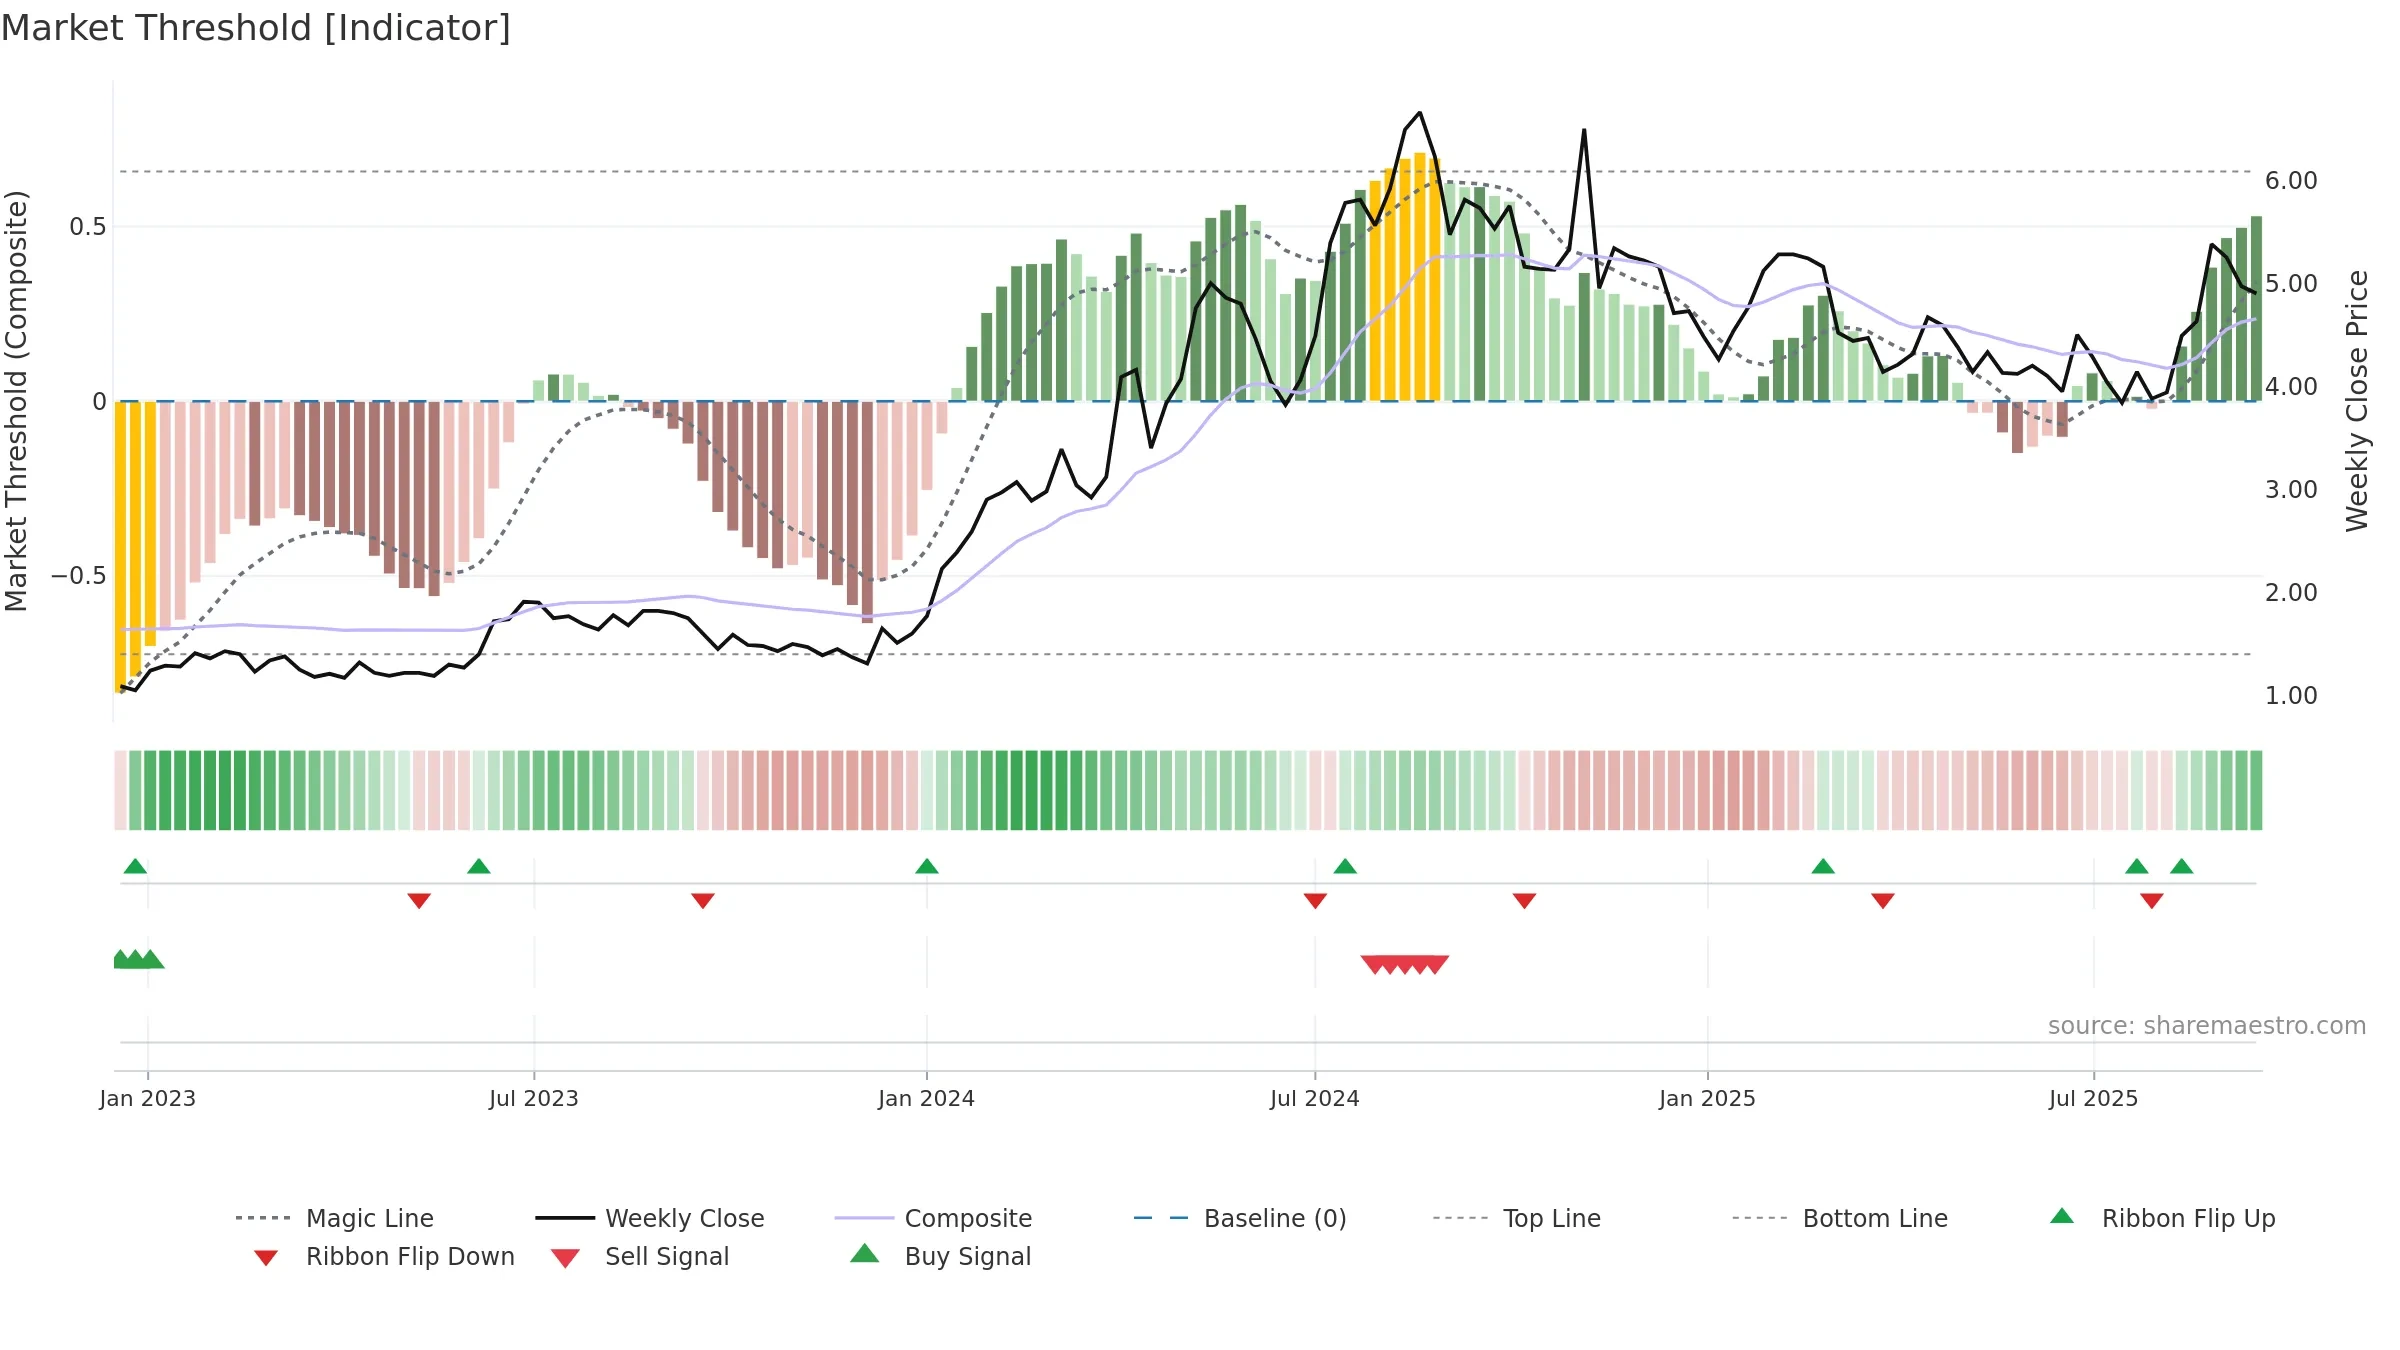
Task: Click the Market Threshold (Composite) axis title
Action: [16, 401]
